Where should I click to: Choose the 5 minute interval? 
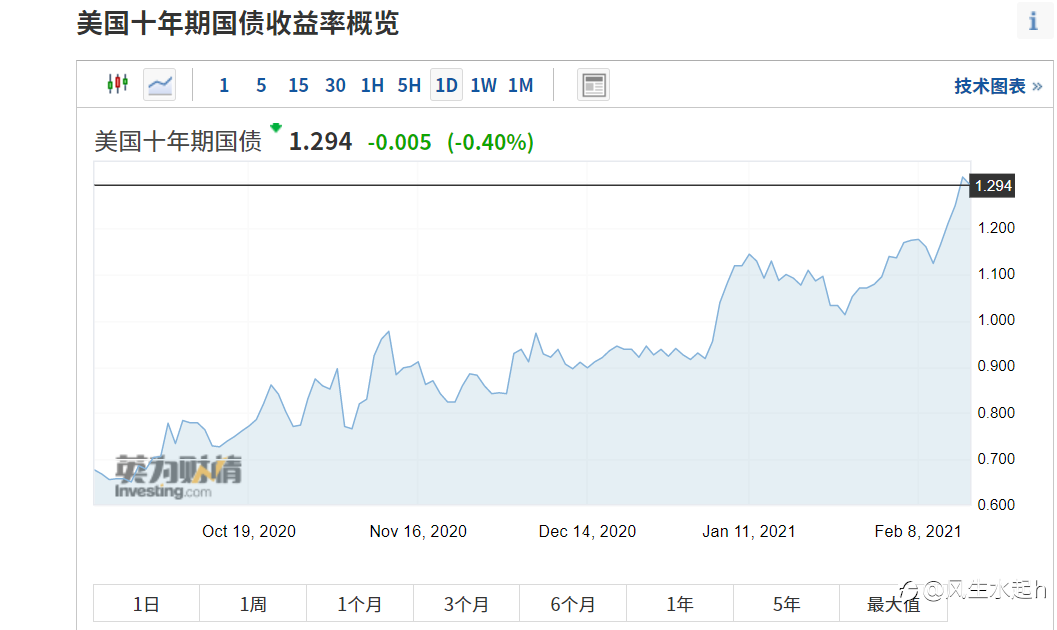tap(261, 86)
